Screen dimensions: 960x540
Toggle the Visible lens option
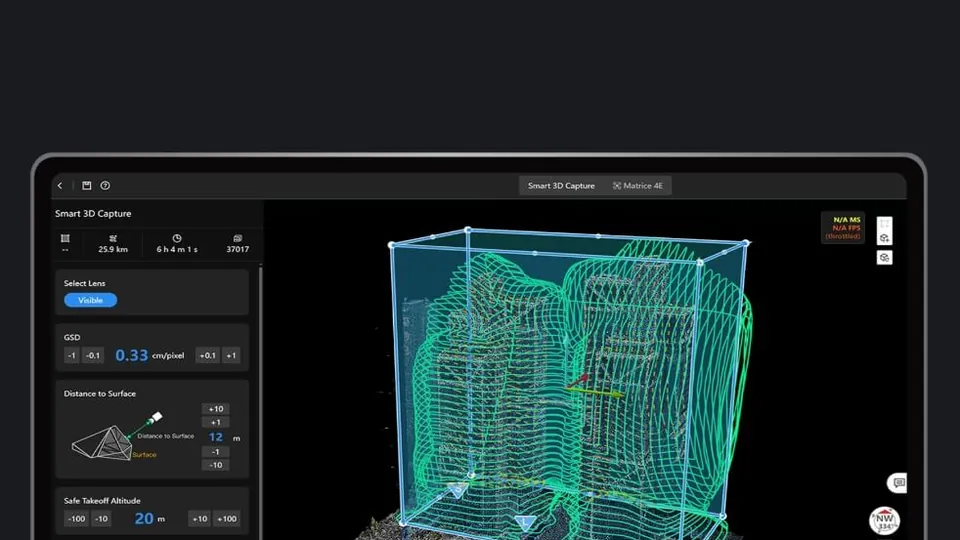[x=91, y=300]
